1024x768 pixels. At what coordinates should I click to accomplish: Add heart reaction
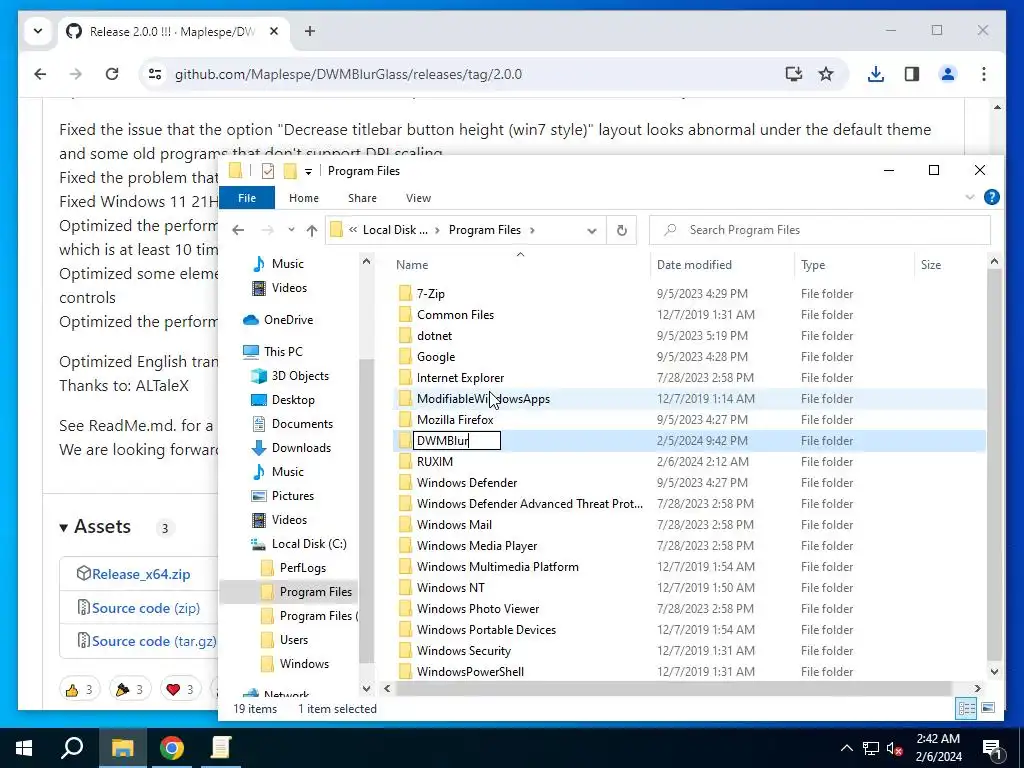180,690
